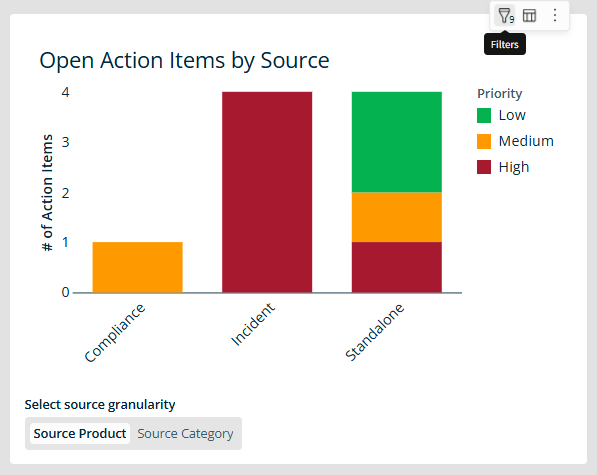Image resolution: width=597 pixels, height=475 pixels.
Task: Open the table view icon
Action: pos(529,16)
